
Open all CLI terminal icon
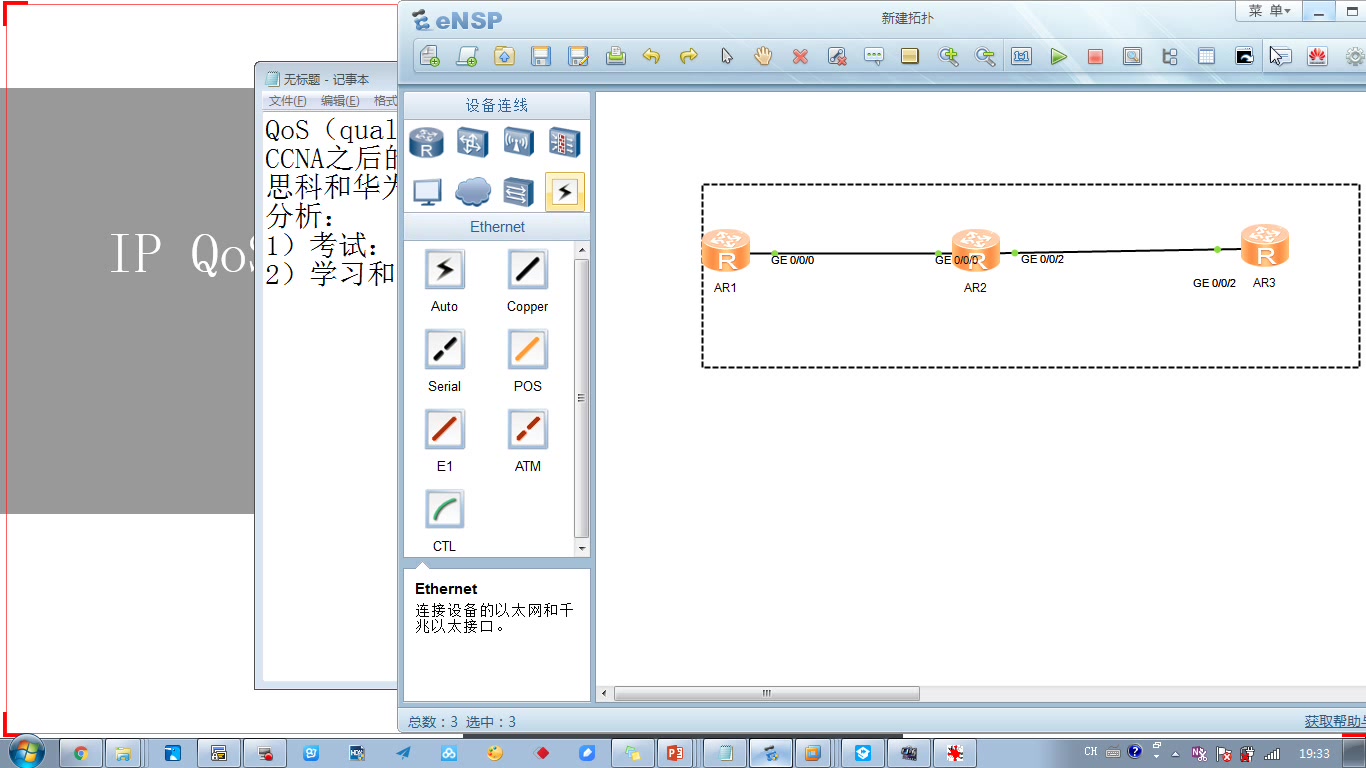coord(1244,57)
